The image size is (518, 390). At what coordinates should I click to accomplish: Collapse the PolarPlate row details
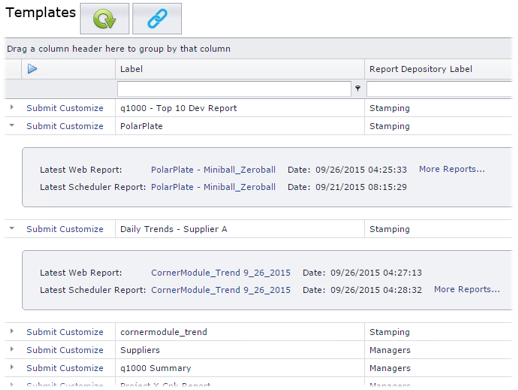pyautogui.click(x=12, y=125)
